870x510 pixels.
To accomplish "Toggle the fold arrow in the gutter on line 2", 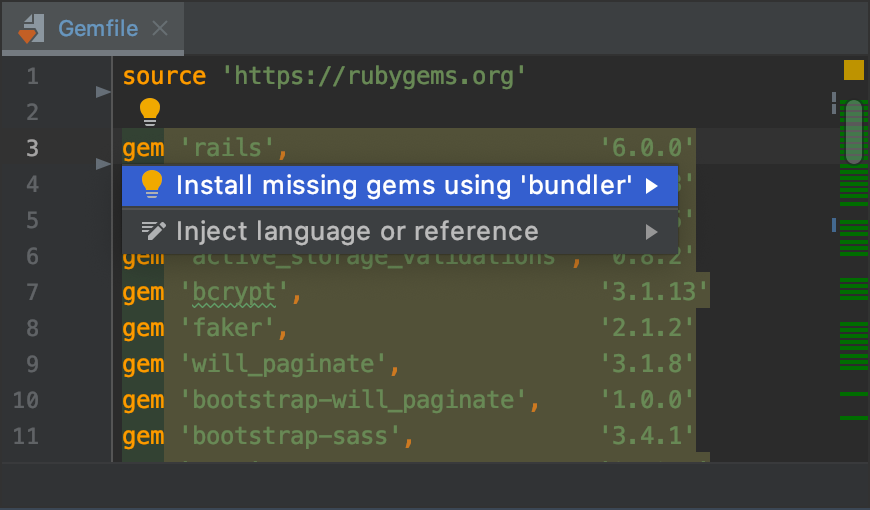I will pos(103,92).
